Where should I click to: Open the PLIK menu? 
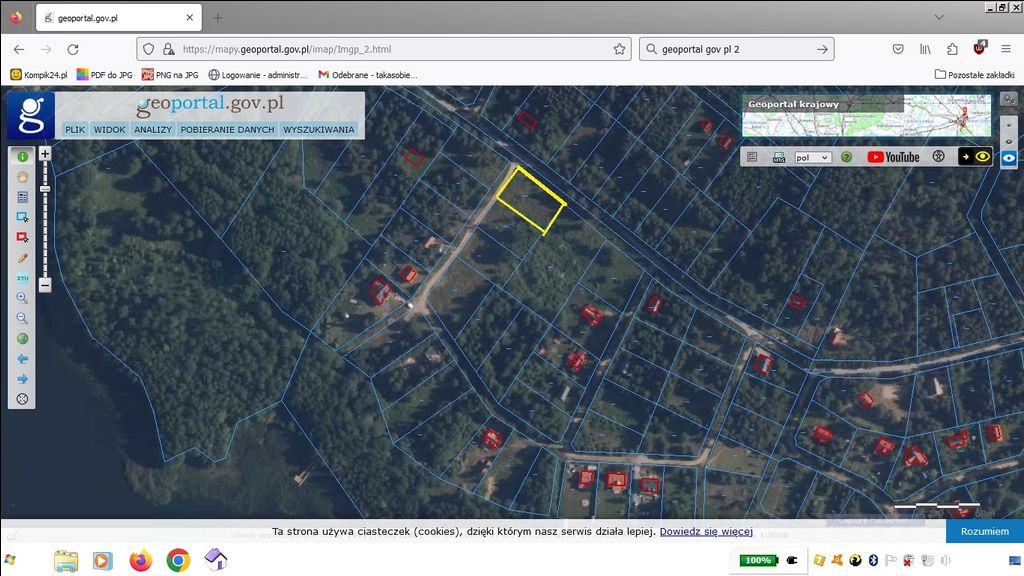click(75, 130)
